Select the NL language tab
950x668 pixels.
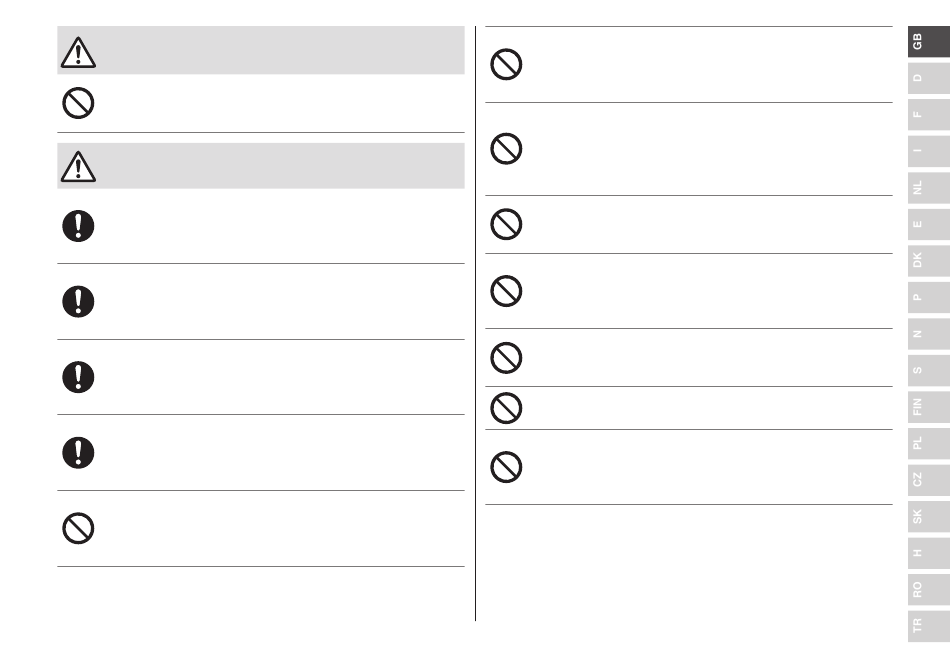tap(929, 188)
